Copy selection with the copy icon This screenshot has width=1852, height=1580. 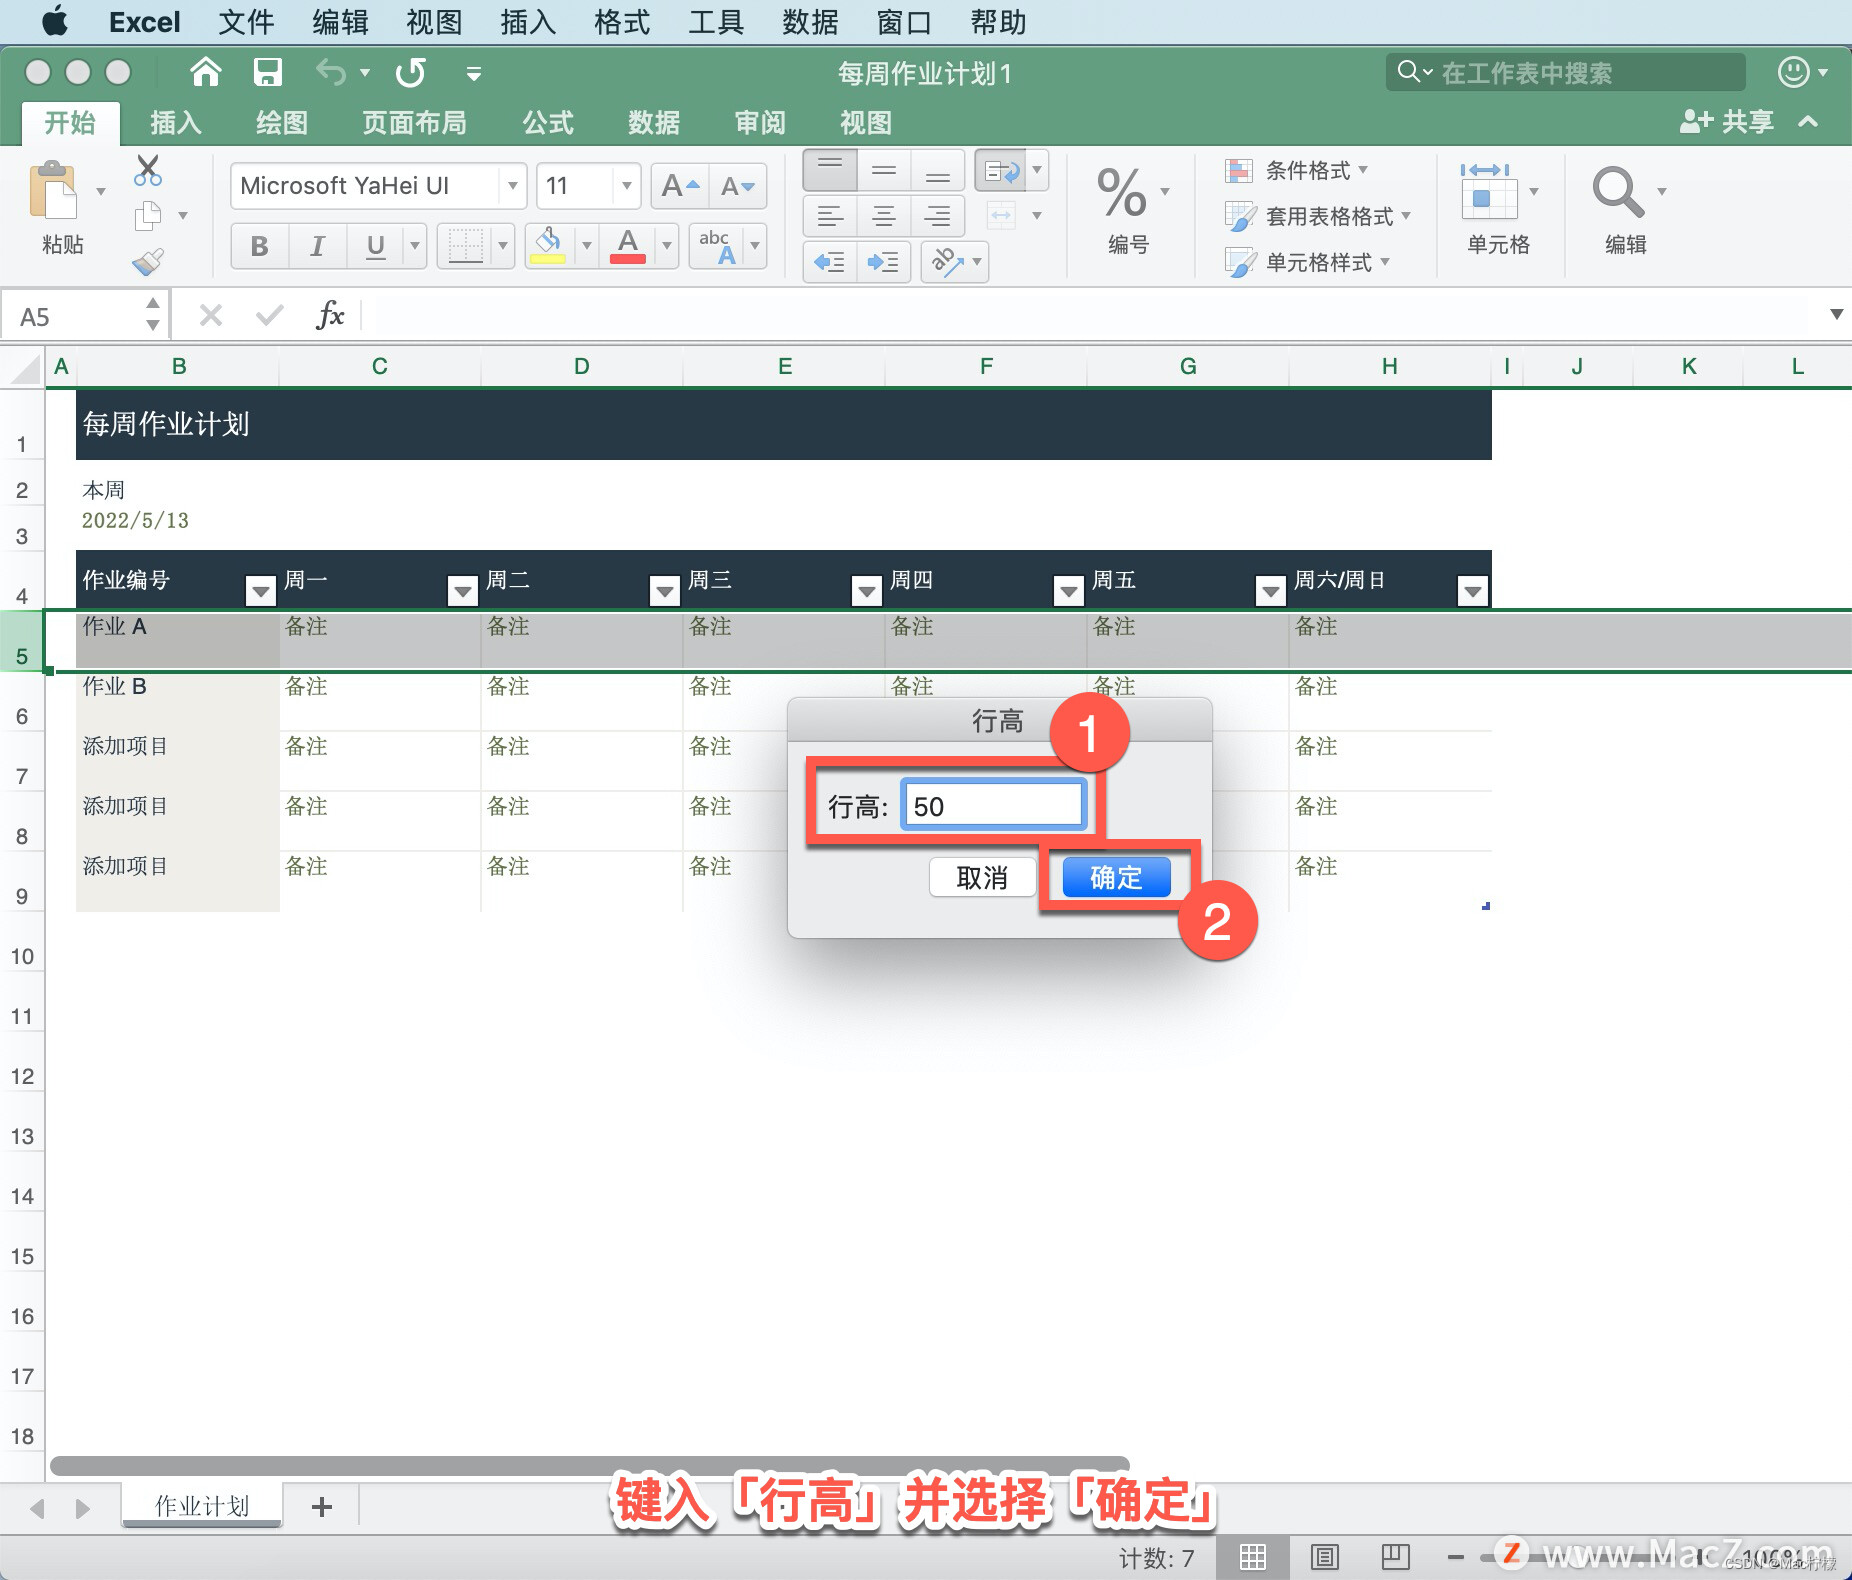(x=147, y=215)
